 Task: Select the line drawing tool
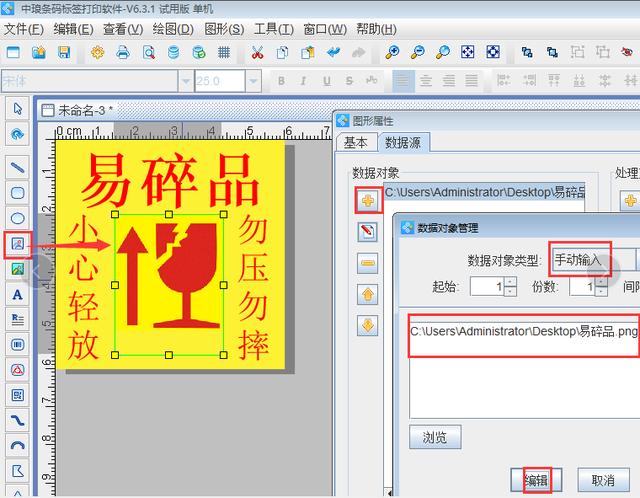(17, 166)
